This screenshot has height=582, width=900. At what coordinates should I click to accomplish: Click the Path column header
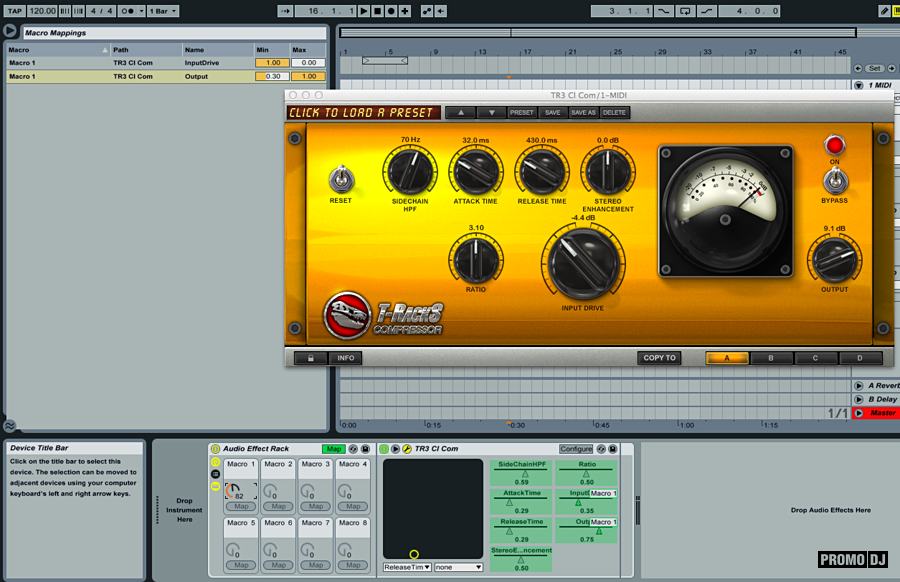(x=146, y=50)
